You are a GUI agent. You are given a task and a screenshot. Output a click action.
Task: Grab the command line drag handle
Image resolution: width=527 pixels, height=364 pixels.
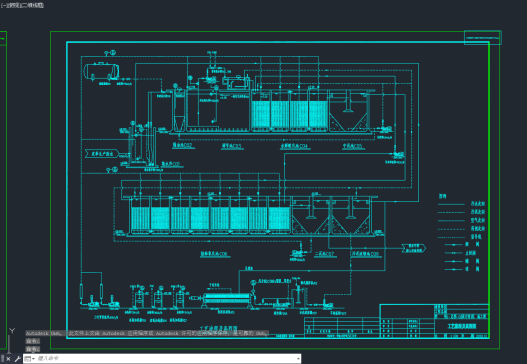point(2,359)
